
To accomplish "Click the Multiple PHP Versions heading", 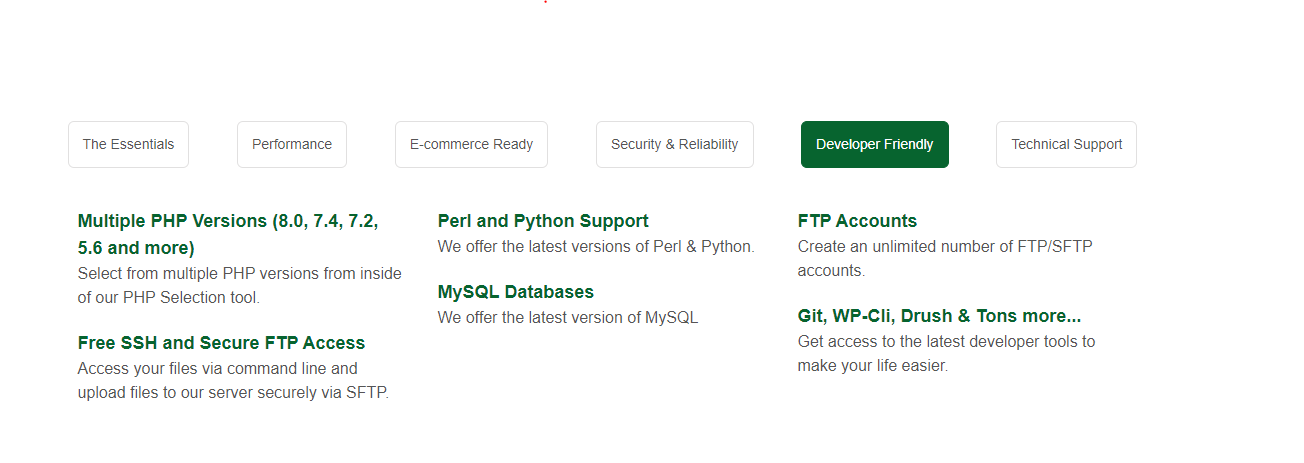I will pyautogui.click(x=227, y=221).
